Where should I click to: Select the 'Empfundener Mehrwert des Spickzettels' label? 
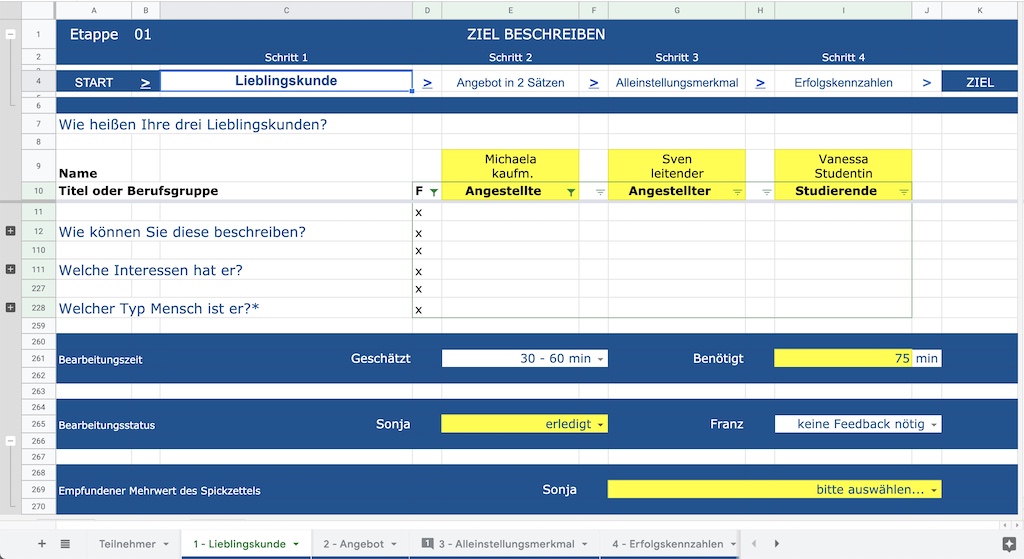[159, 490]
